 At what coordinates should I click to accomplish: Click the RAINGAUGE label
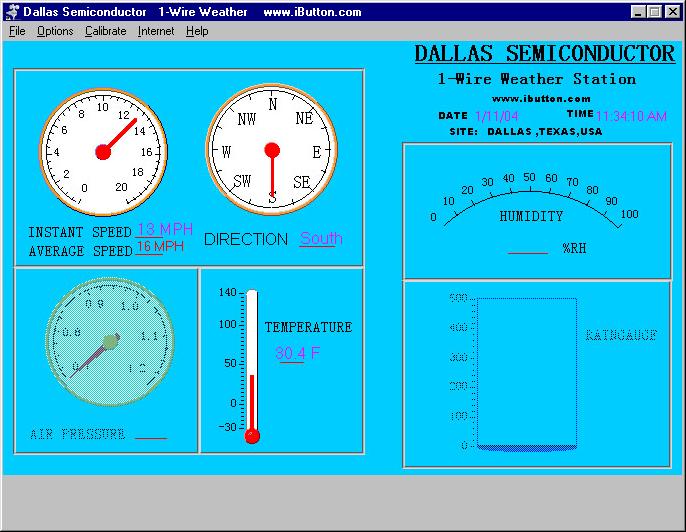tap(621, 335)
